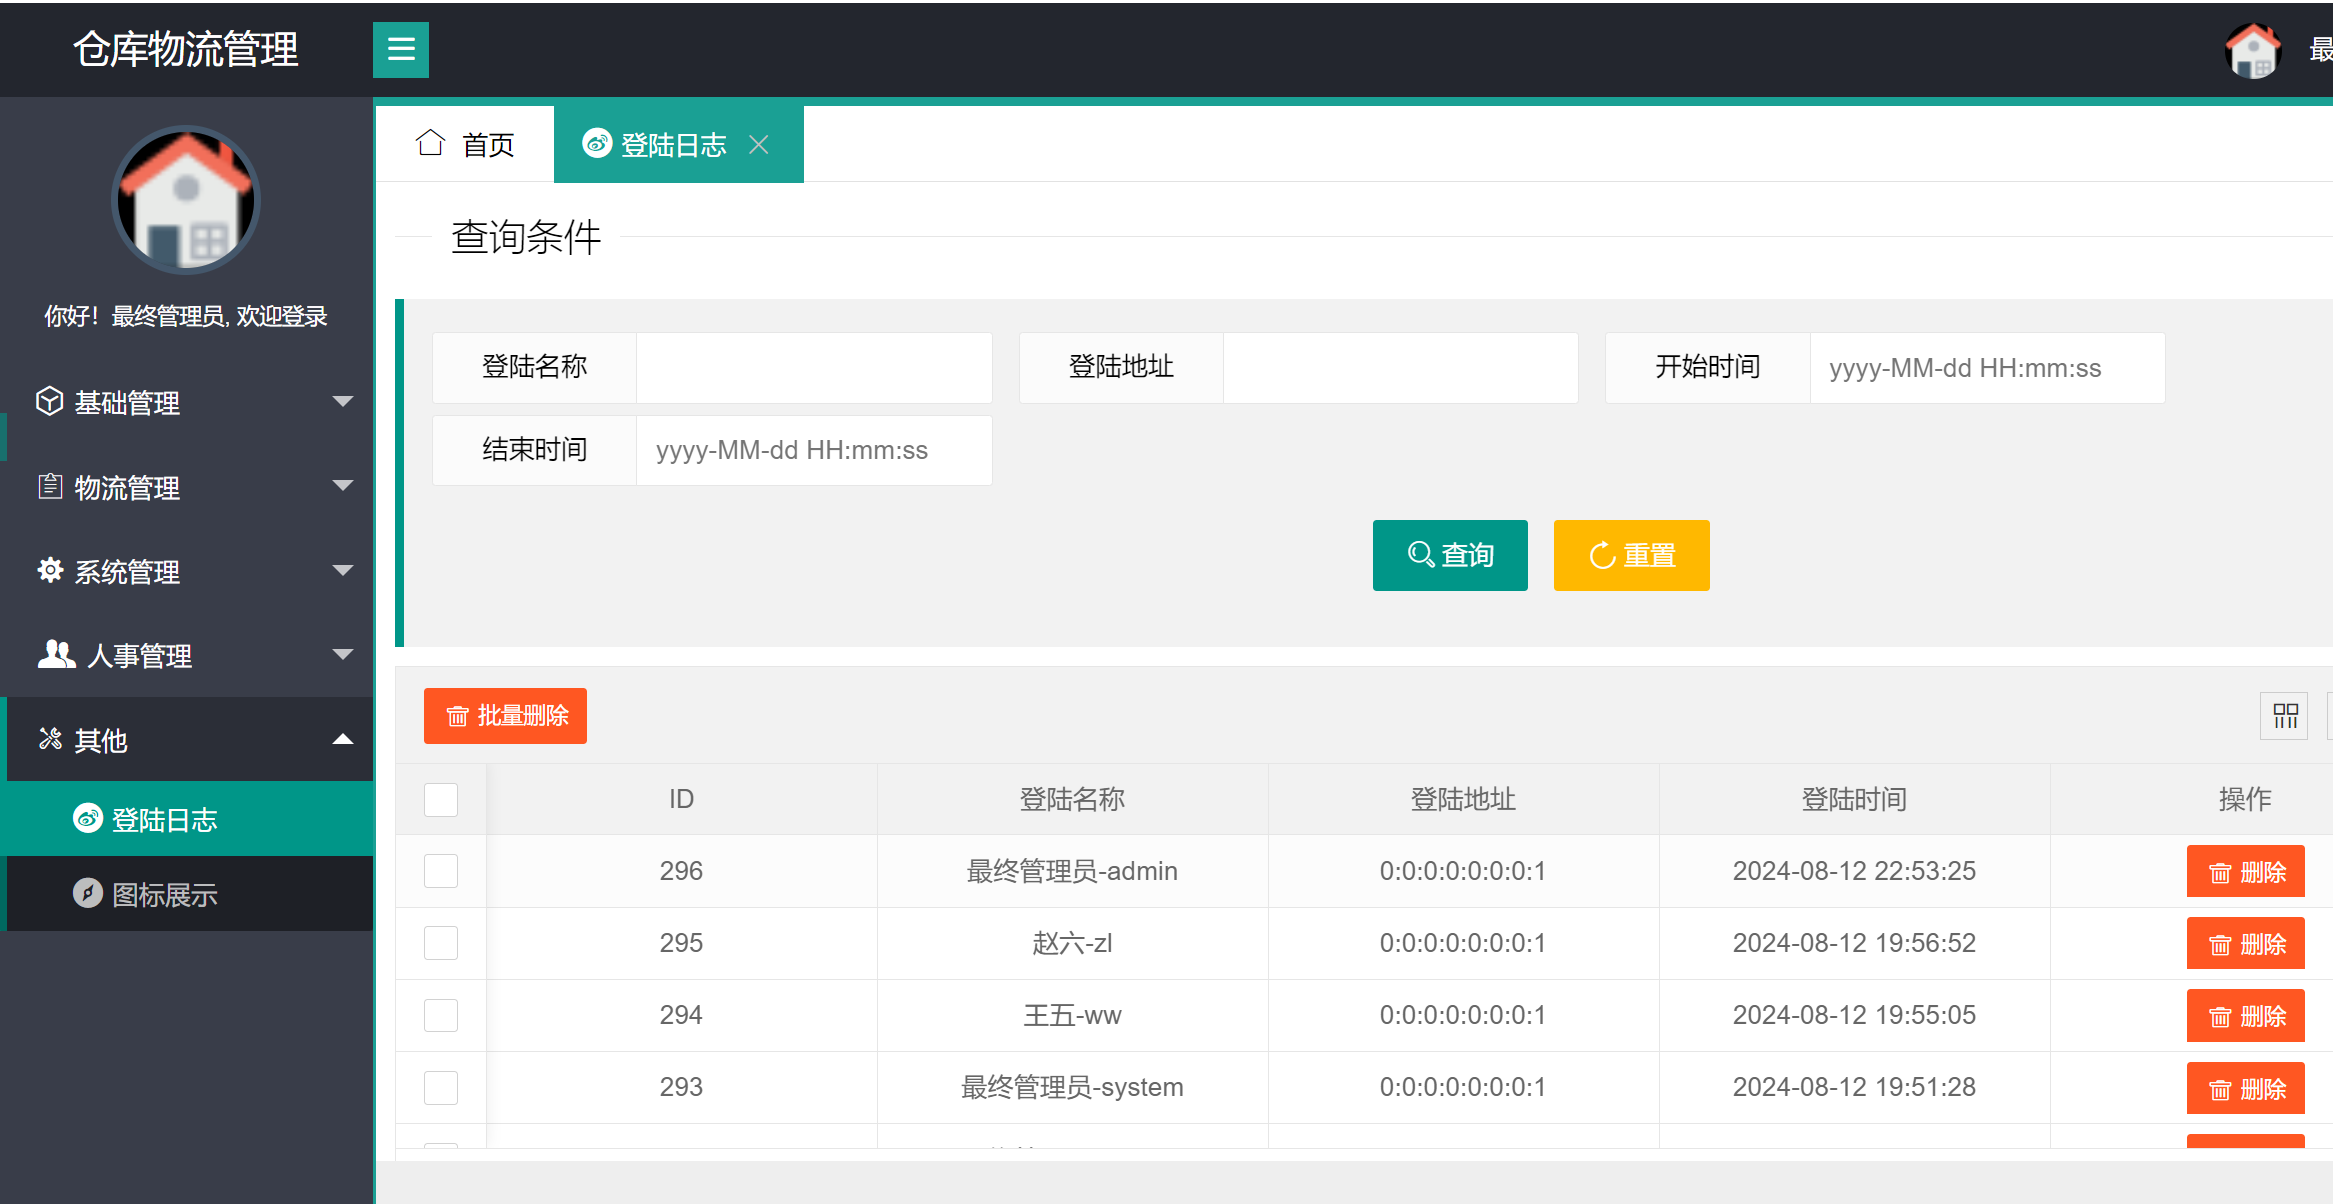Viewport: 2333px width, 1204px height.
Task: Delete the 王五-ww login record
Action: pyautogui.click(x=2246, y=1016)
